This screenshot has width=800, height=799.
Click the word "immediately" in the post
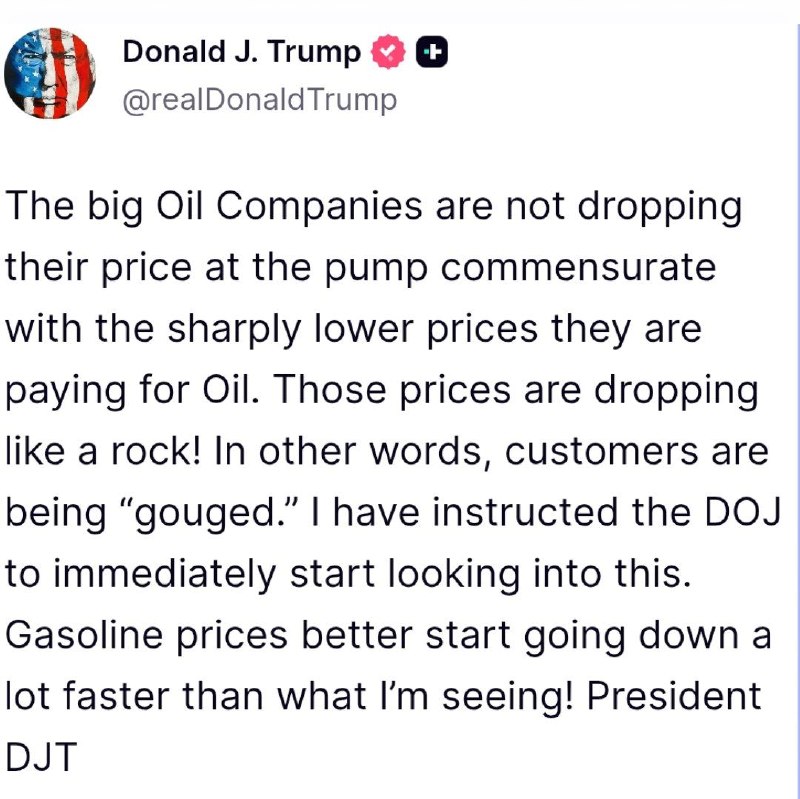tap(164, 575)
